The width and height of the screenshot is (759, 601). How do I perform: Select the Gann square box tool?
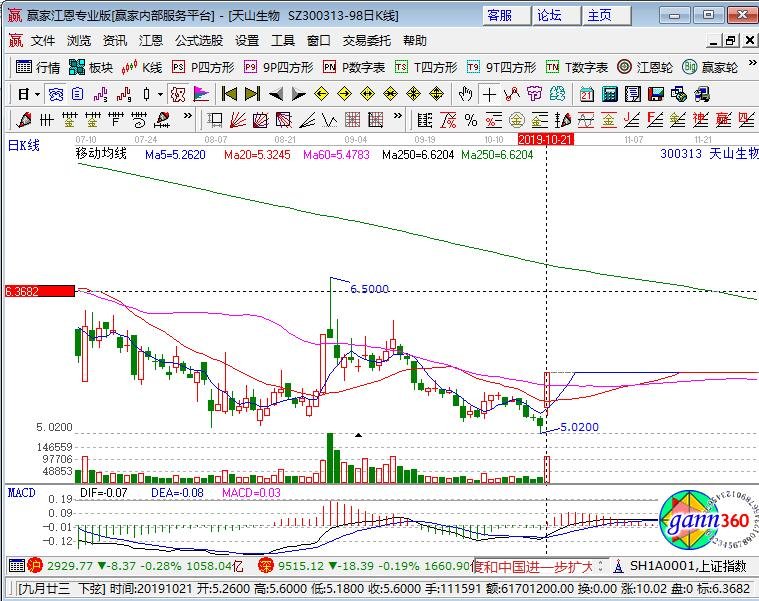(260, 120)
